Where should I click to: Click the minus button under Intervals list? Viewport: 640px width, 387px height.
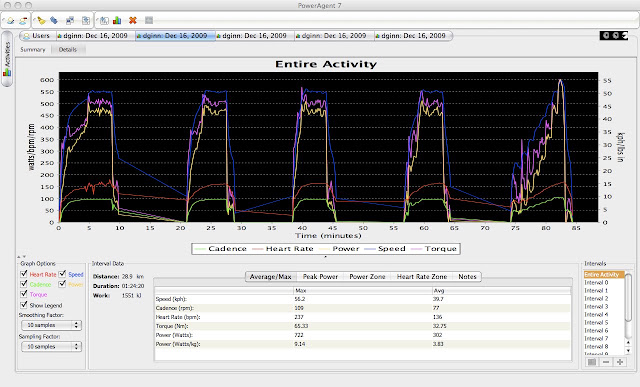tap(606, 362)
